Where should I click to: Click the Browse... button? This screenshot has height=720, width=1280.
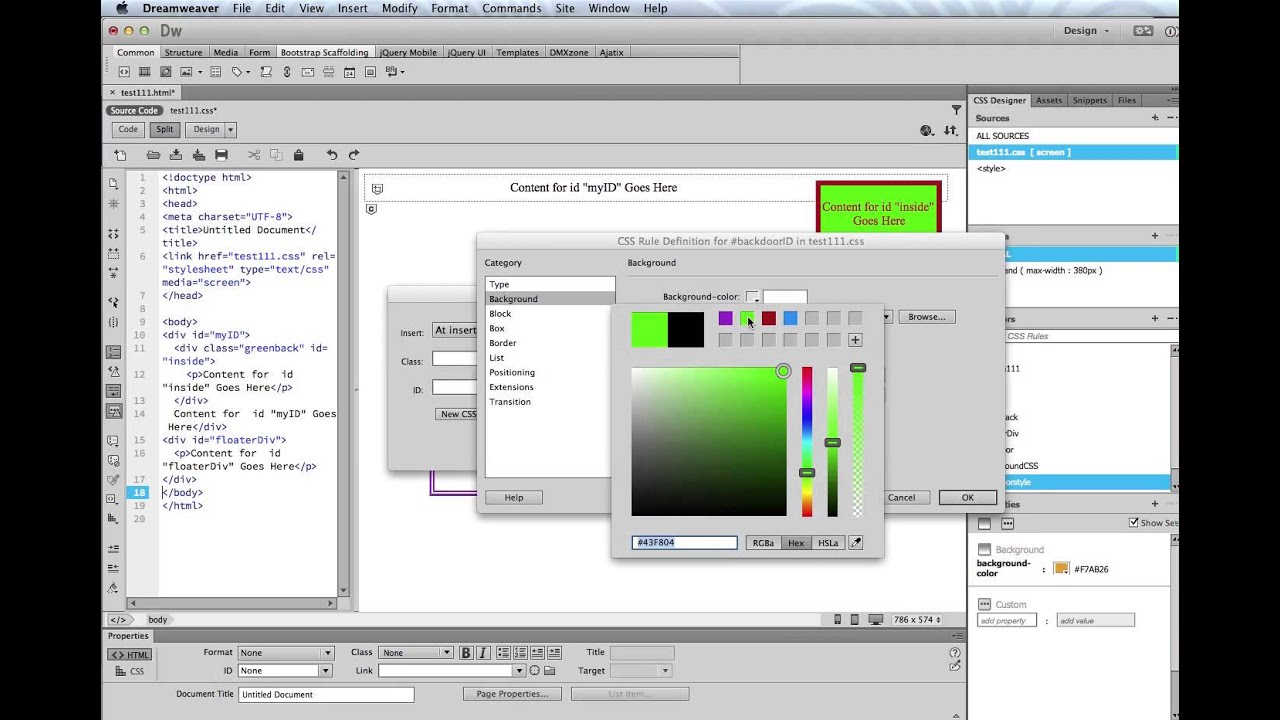coord(926,317)
